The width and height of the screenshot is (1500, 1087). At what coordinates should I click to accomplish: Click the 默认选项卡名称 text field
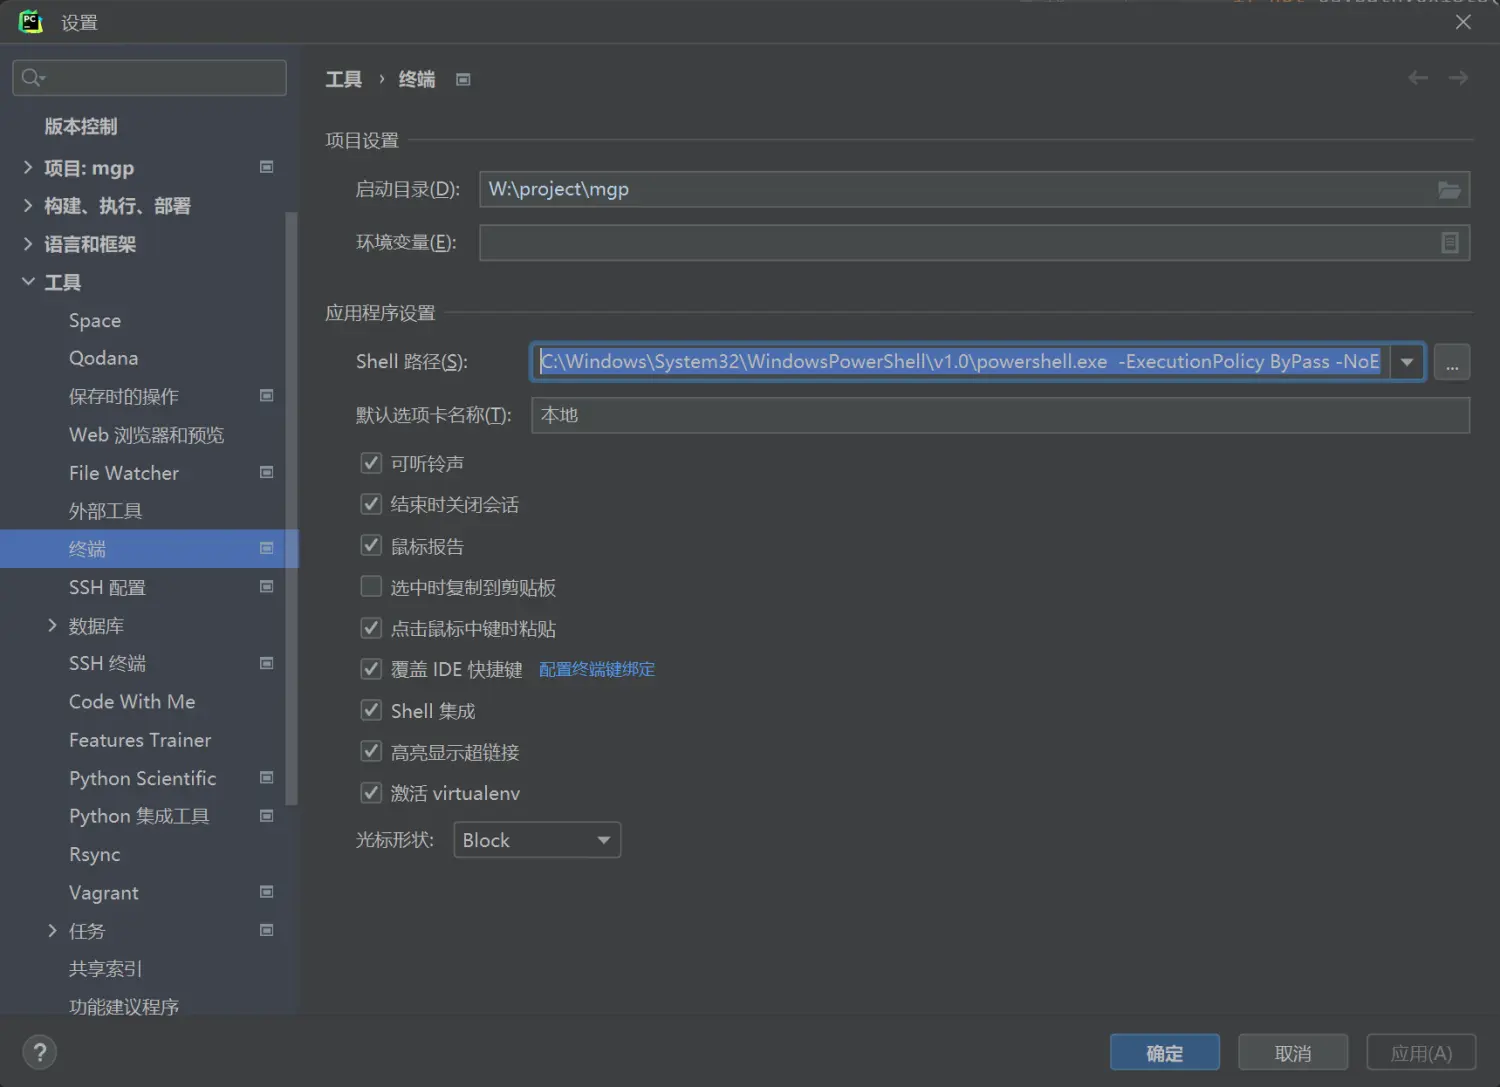click(x=1000, y=415)
